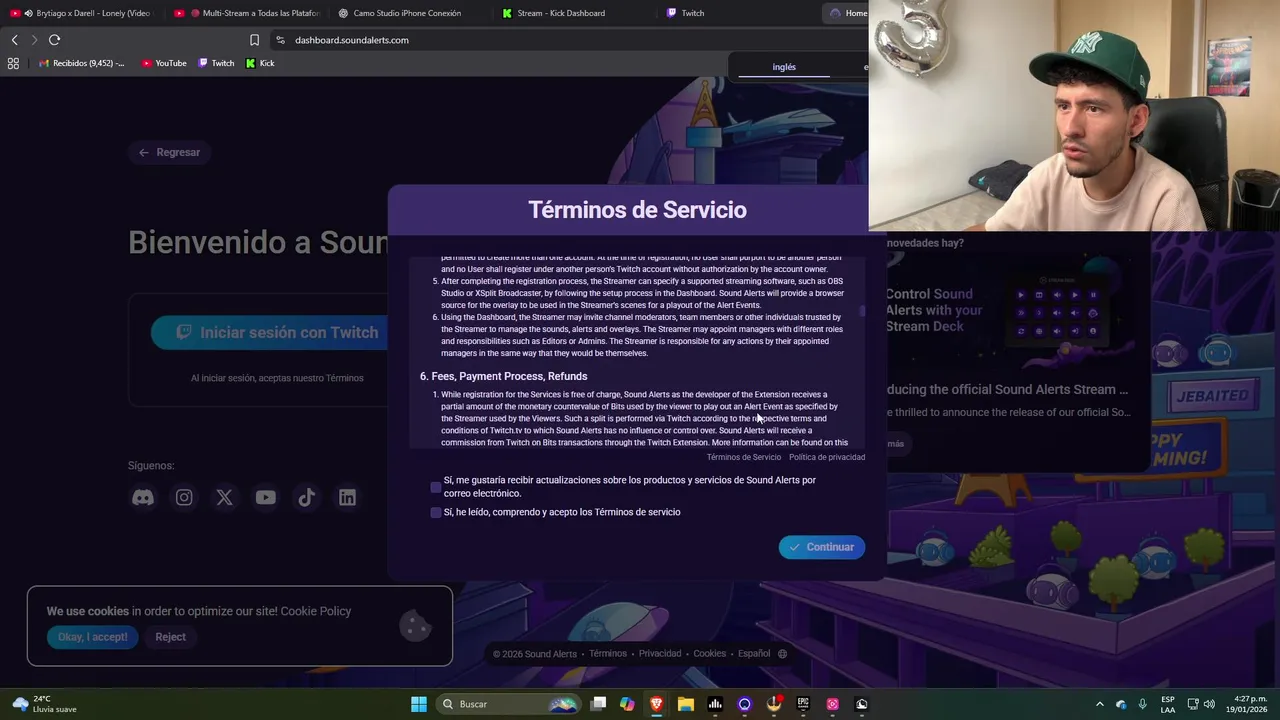1280x720 pixels.
Task: Click the Continuar button
Action: pyautogui.click(x=822, y=547)
